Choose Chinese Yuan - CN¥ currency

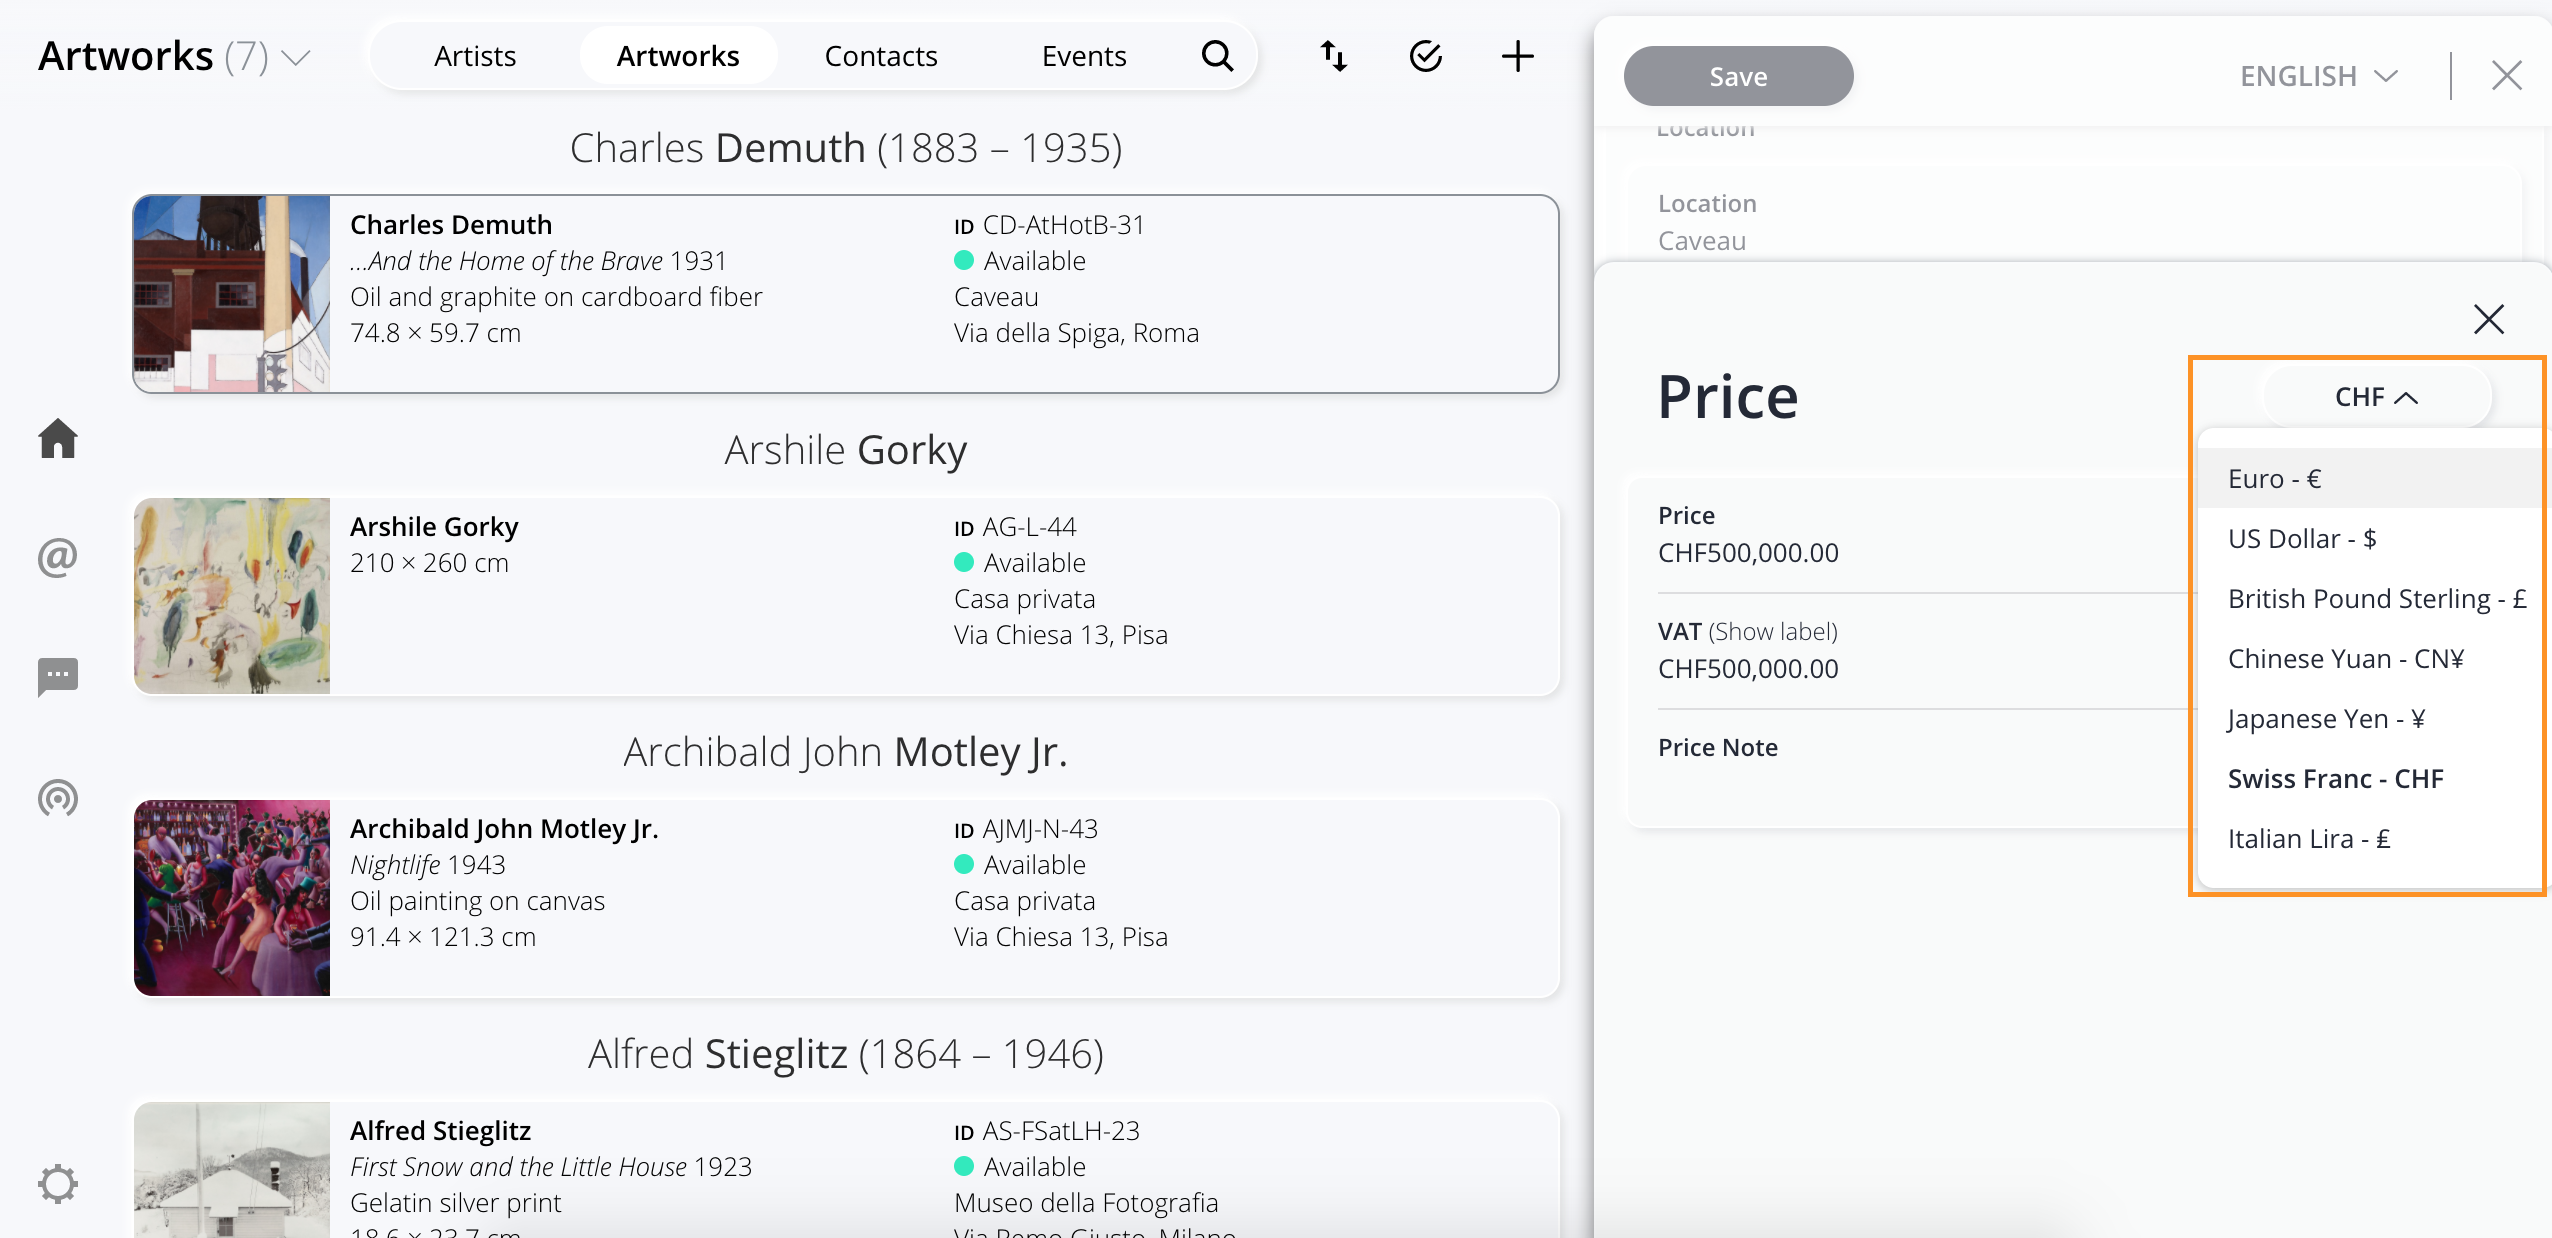pyautogui.click(x=2372, y=658)
